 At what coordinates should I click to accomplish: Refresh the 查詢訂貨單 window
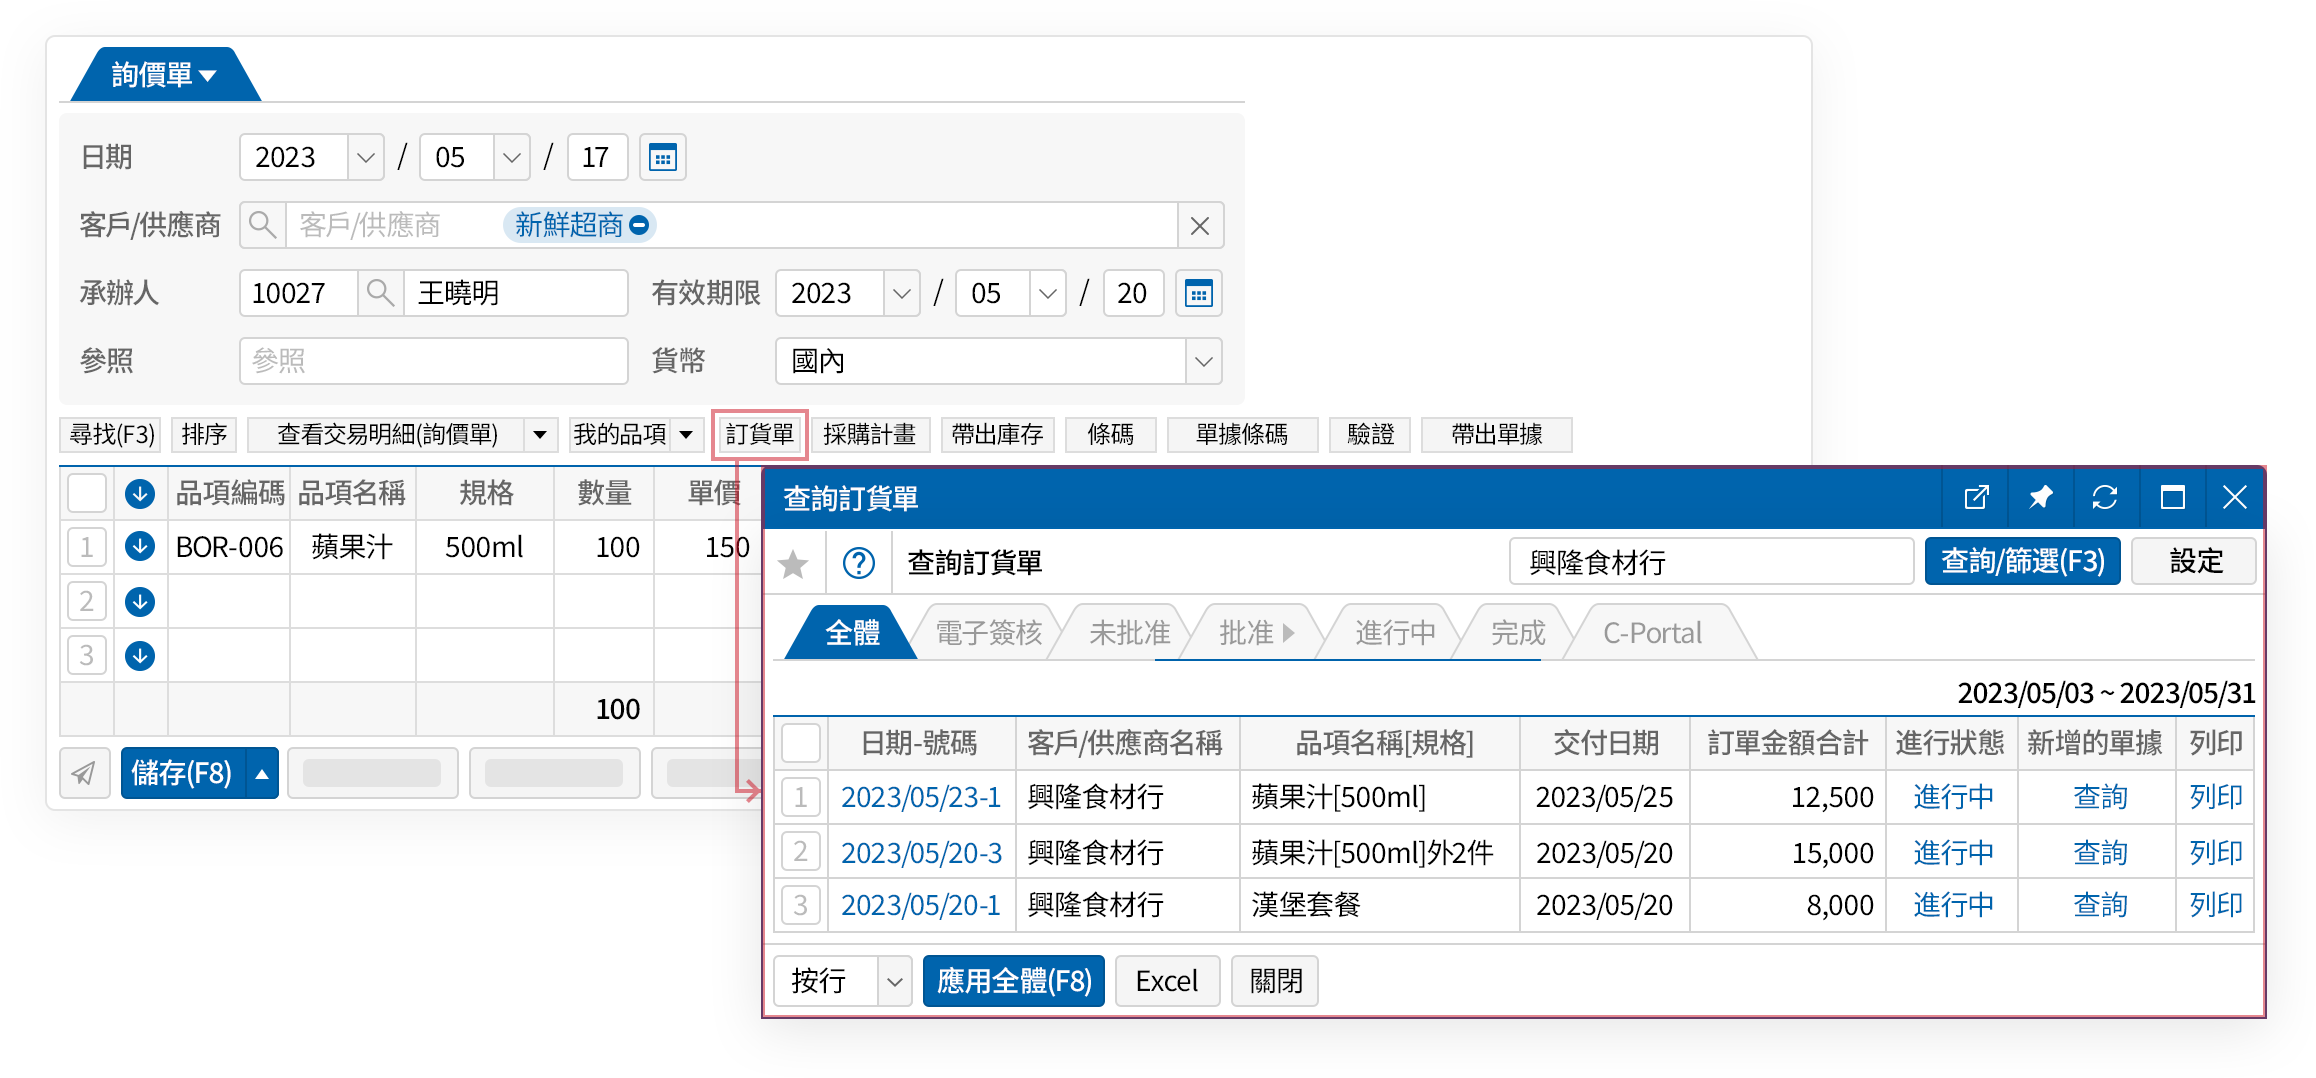point(2104,497)
